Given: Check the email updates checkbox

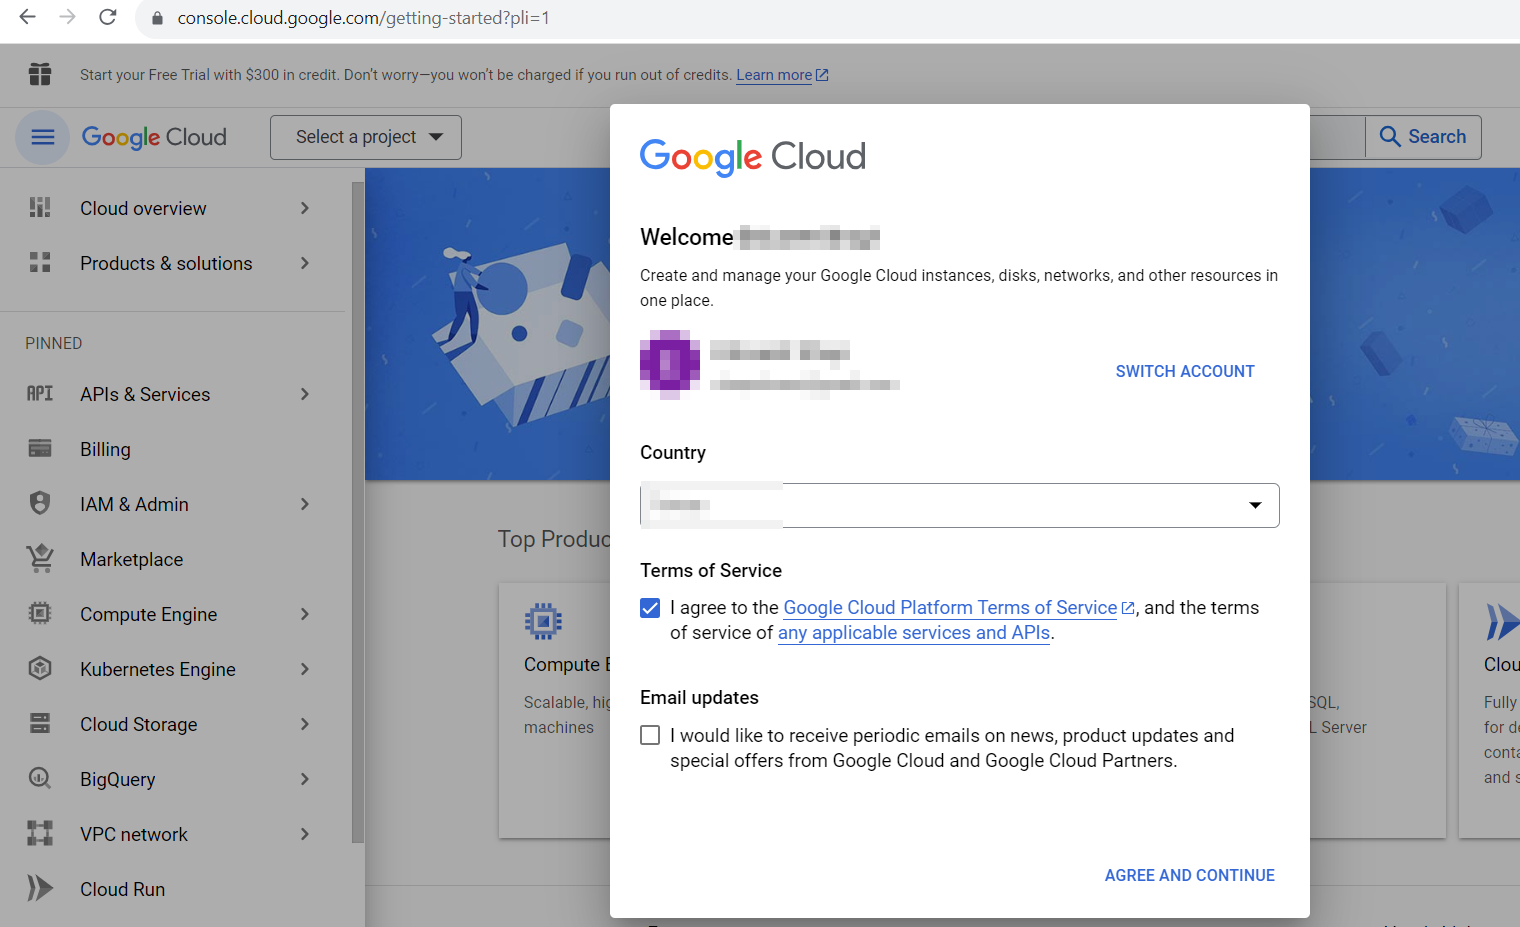Looking at the screenshot, I should point(650,736).
